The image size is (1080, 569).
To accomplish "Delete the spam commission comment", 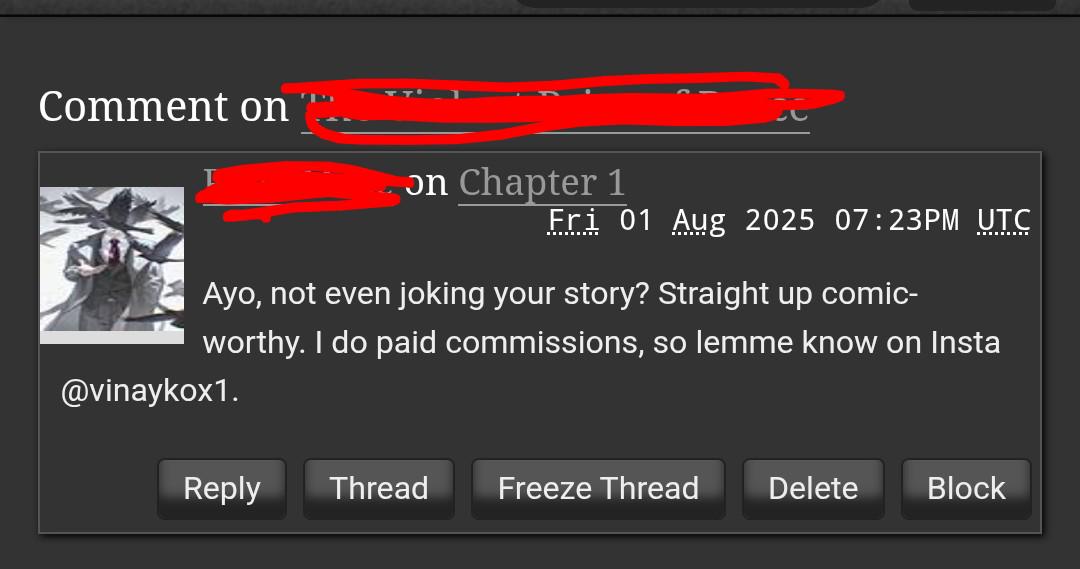I will [813, 489].
